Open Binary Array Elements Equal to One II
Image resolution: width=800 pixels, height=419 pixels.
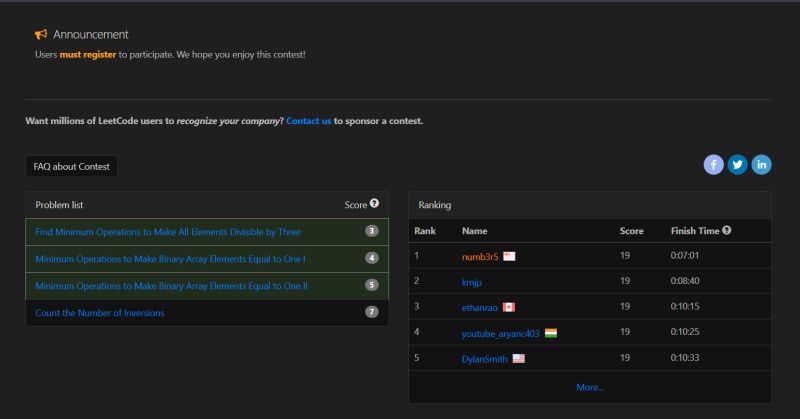click(x=171, y=285)
